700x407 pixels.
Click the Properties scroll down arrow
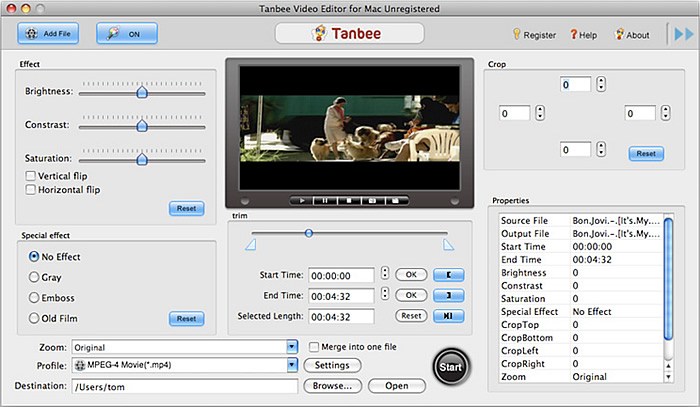pos(668,377)
